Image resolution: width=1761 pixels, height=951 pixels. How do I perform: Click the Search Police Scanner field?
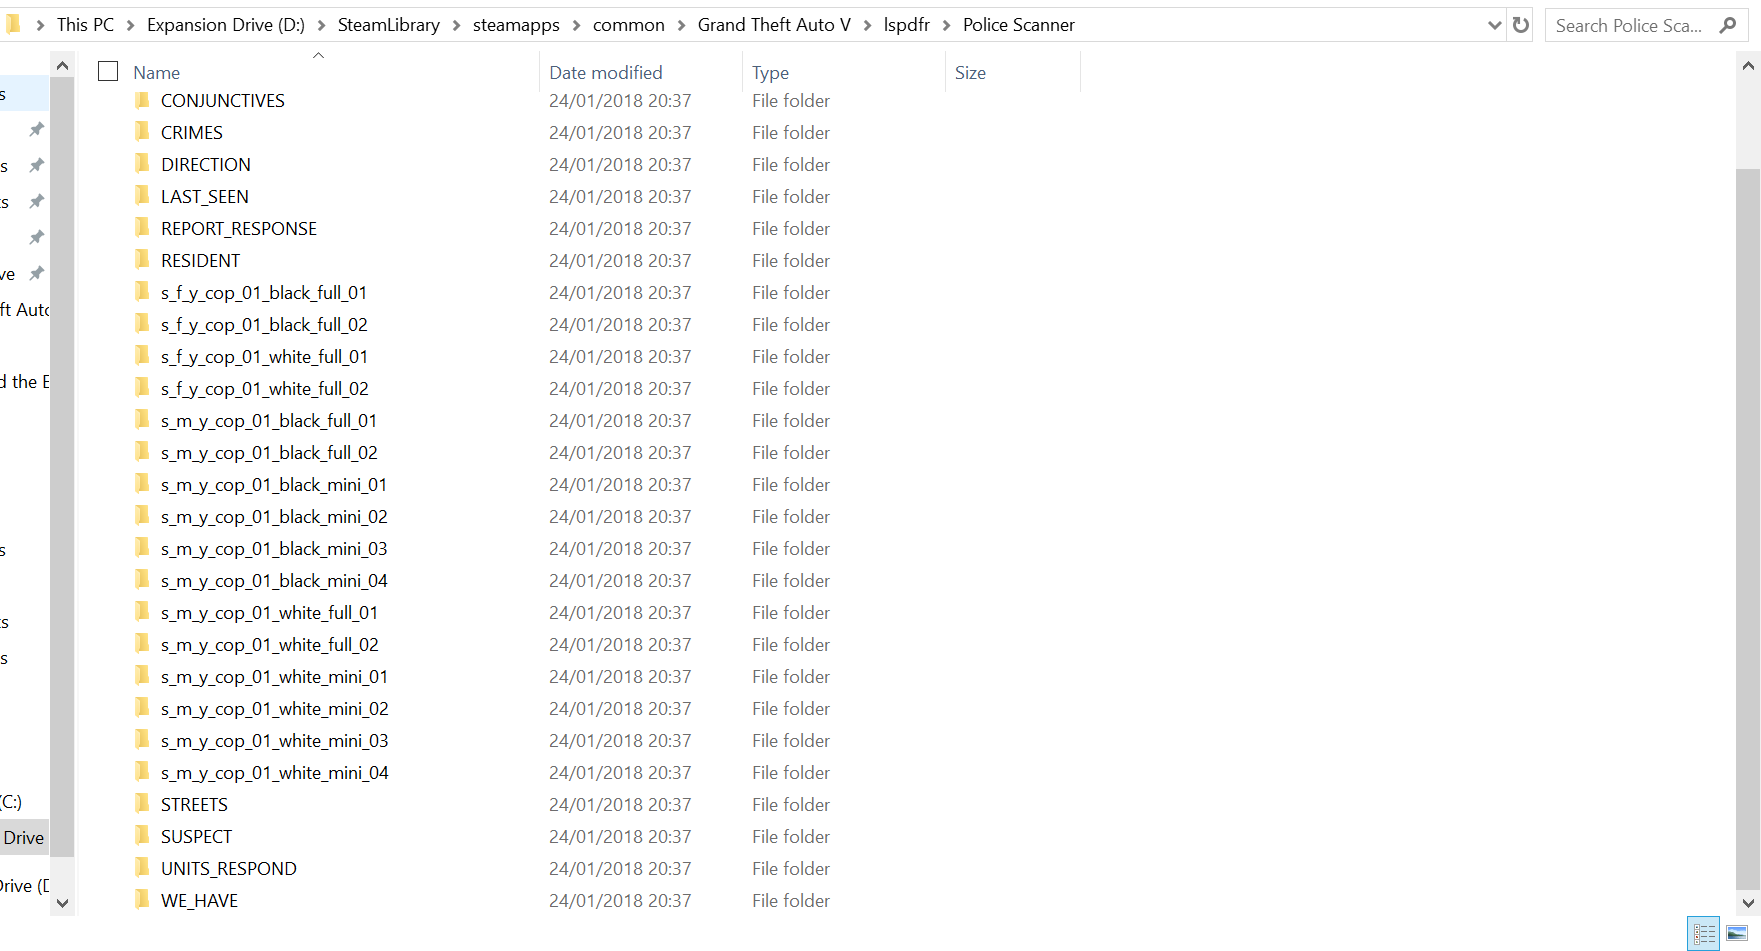pyautogui.click(x=1648, y=25)
